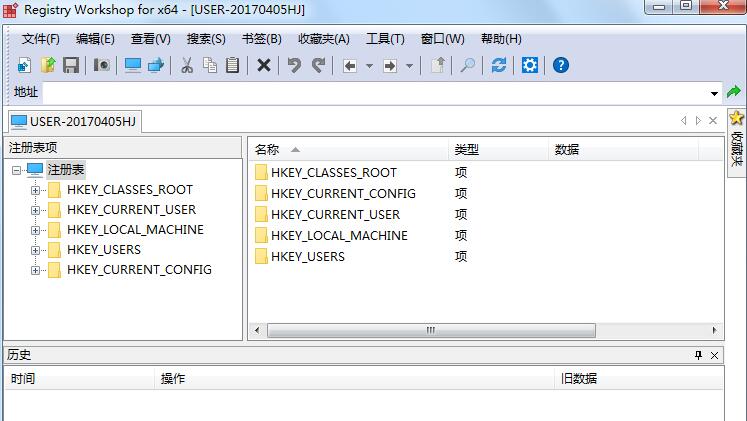Open Options via the gear icon

(x=529, y=65)
